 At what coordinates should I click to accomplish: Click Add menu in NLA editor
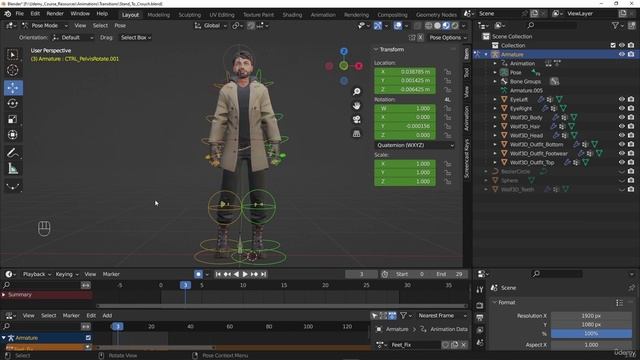point(107,316)
